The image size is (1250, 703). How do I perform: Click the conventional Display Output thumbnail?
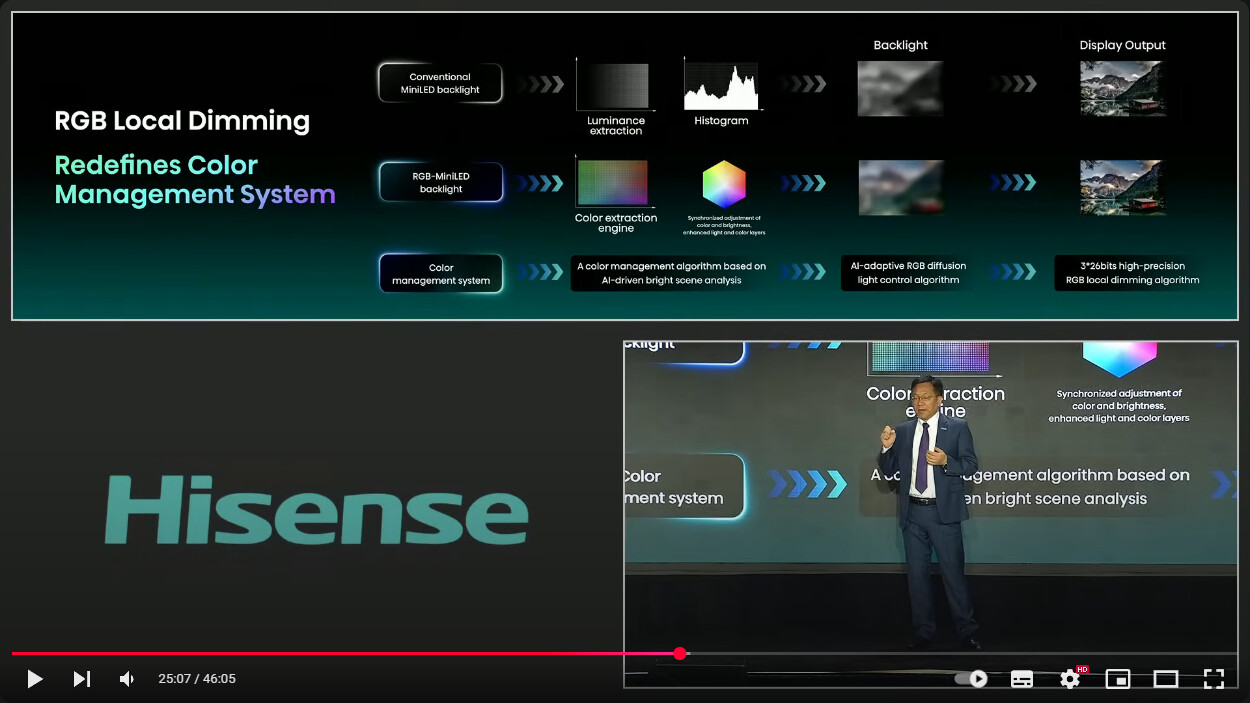(x=1122, y=89)
